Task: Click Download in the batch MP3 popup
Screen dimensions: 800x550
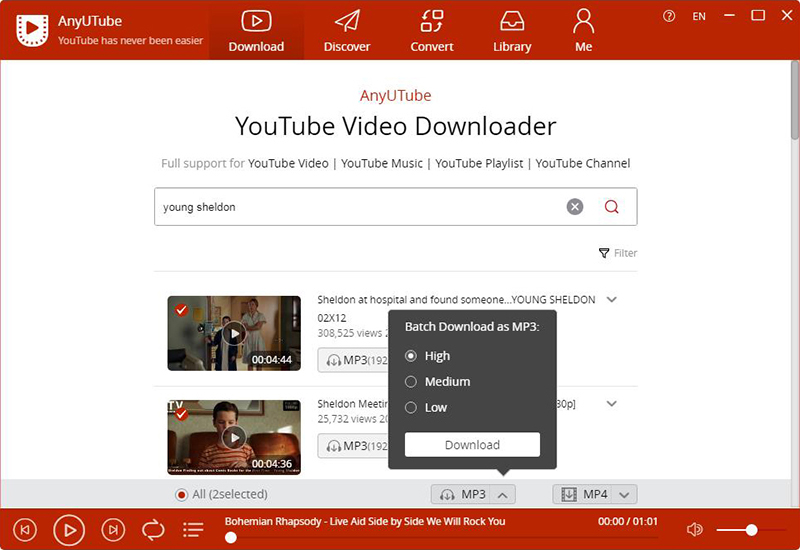Action: 472,445
